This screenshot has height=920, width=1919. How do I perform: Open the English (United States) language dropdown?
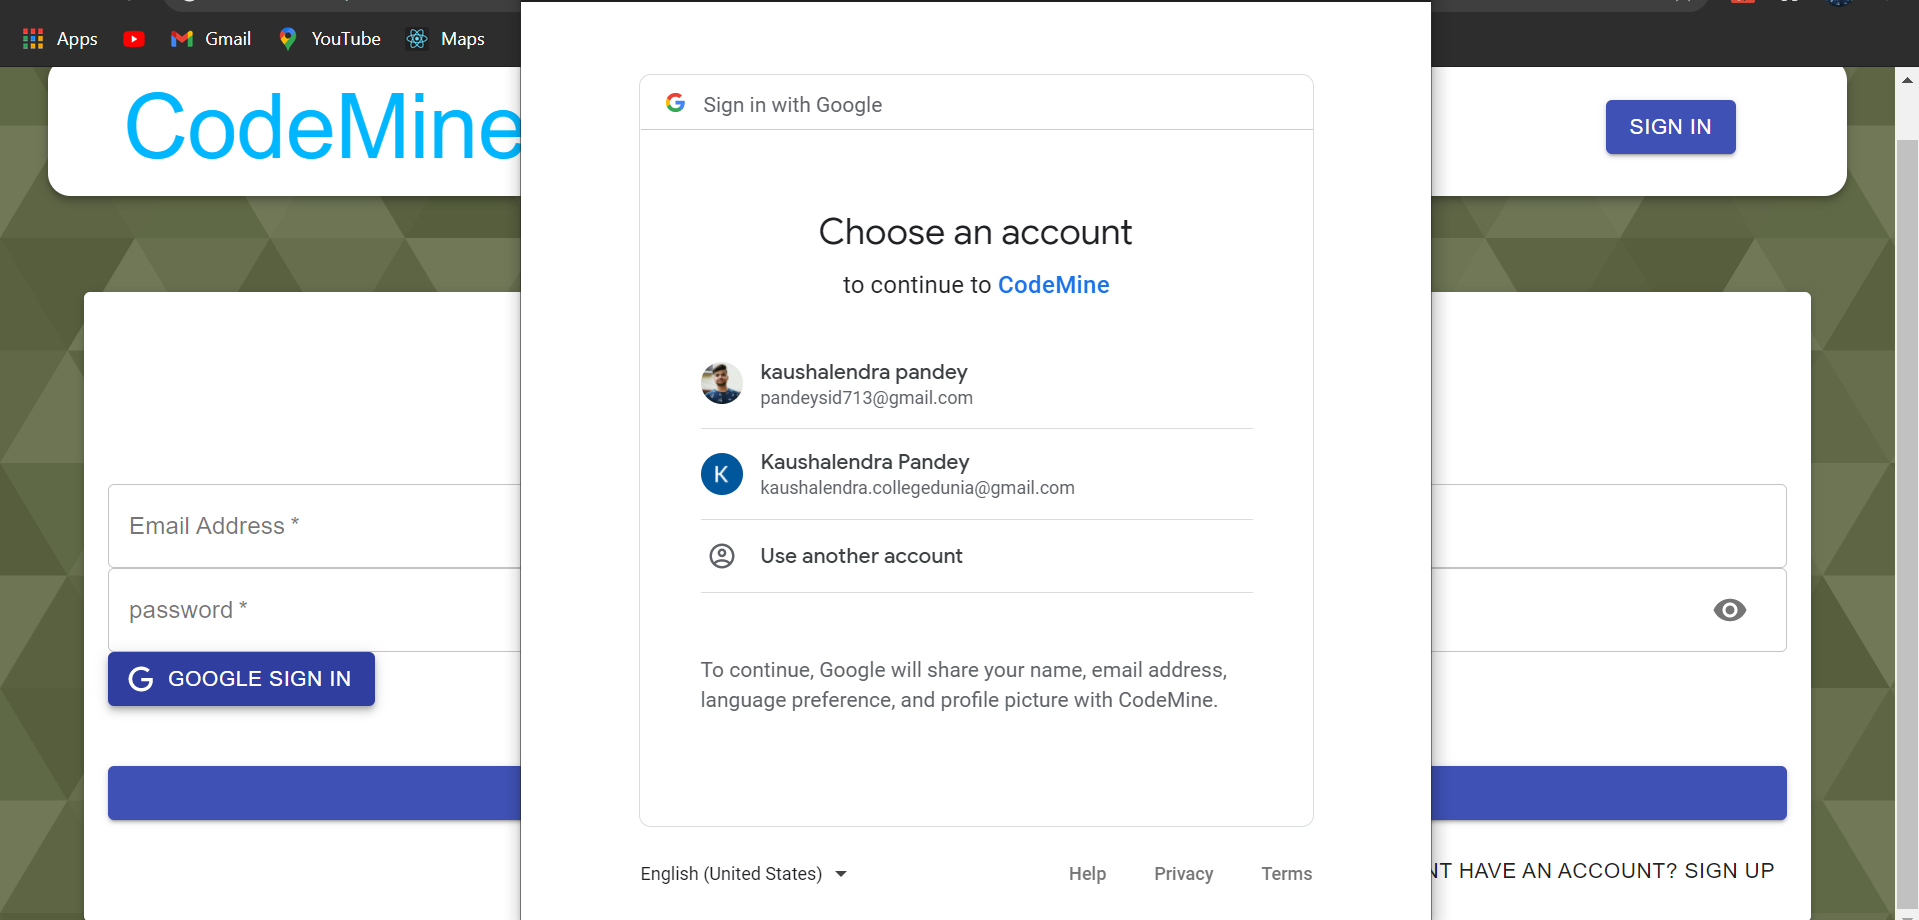click(743, 873)
